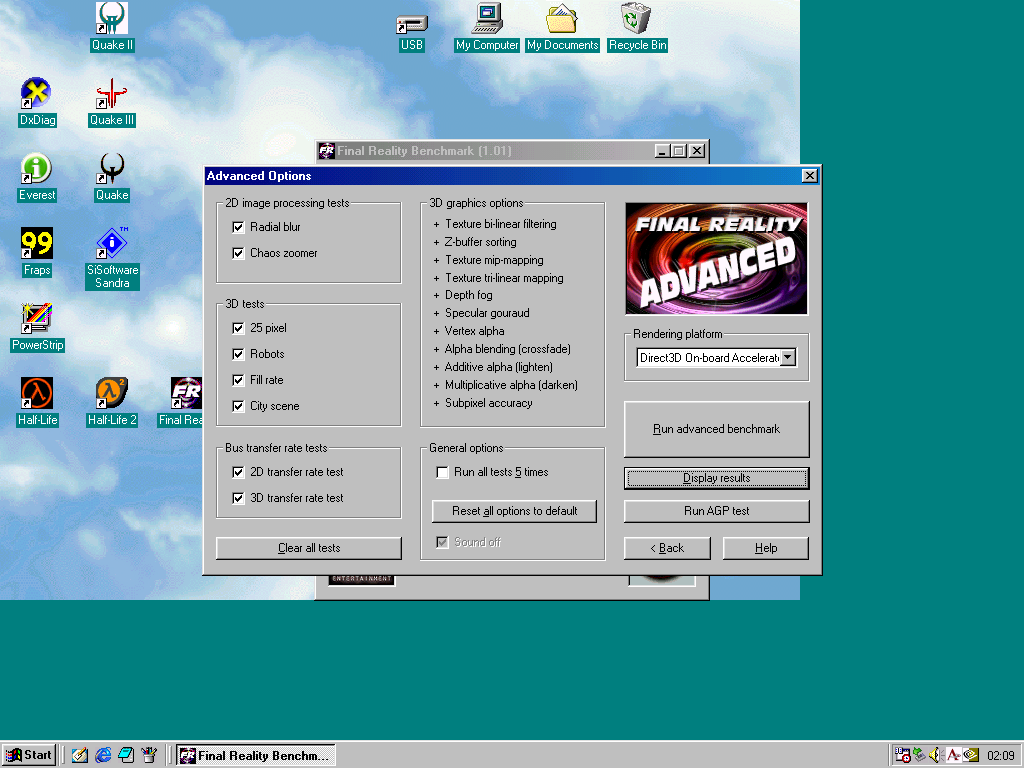Expand the Rendering platform dropdown
This screenshot has height=768, width=1024.
[788, 358]
